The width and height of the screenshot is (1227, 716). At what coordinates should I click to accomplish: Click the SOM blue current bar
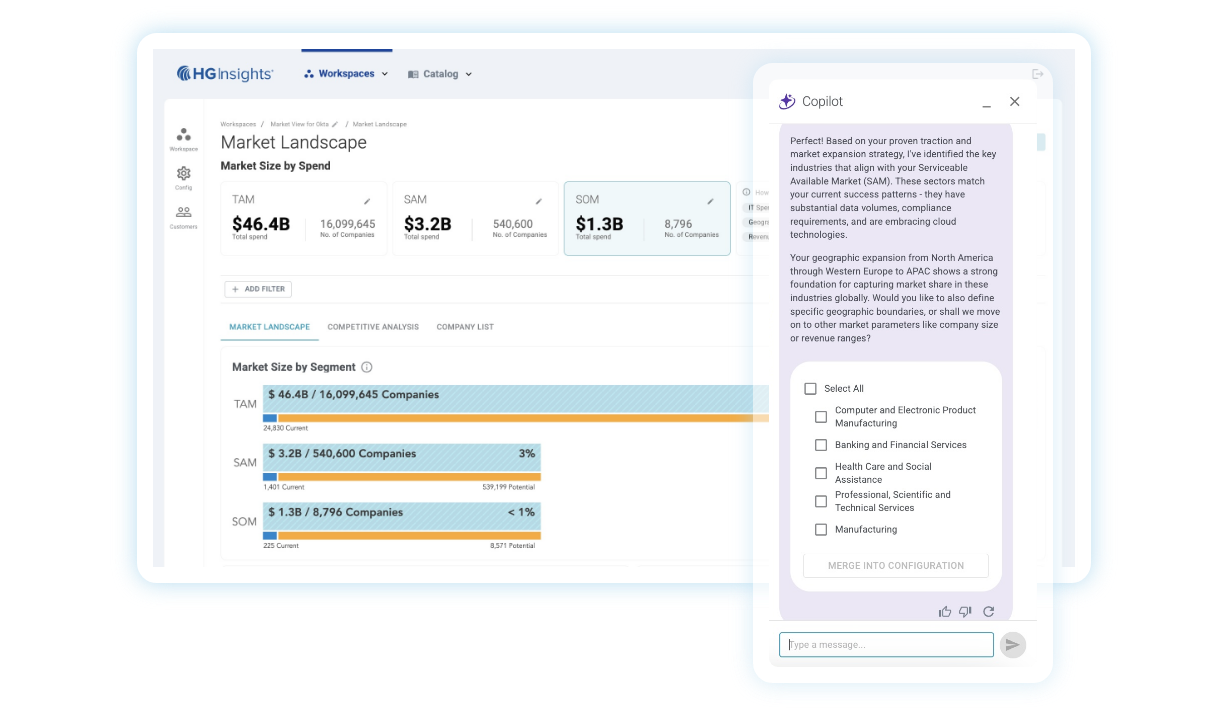(x=270, y=536)
